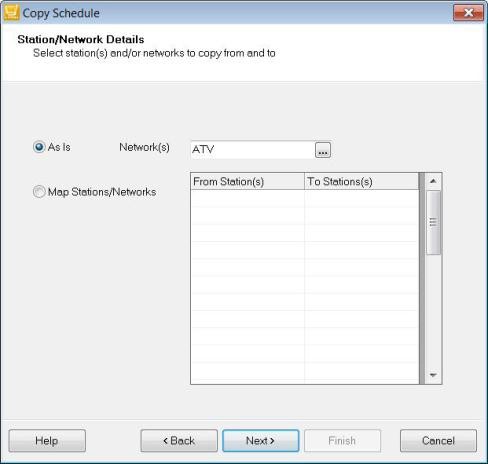Image resolution: width=488 pixels, height=464 pixels.
Task: Click the Copy Schedule title bar icon
Action: (x=11, y=13)
